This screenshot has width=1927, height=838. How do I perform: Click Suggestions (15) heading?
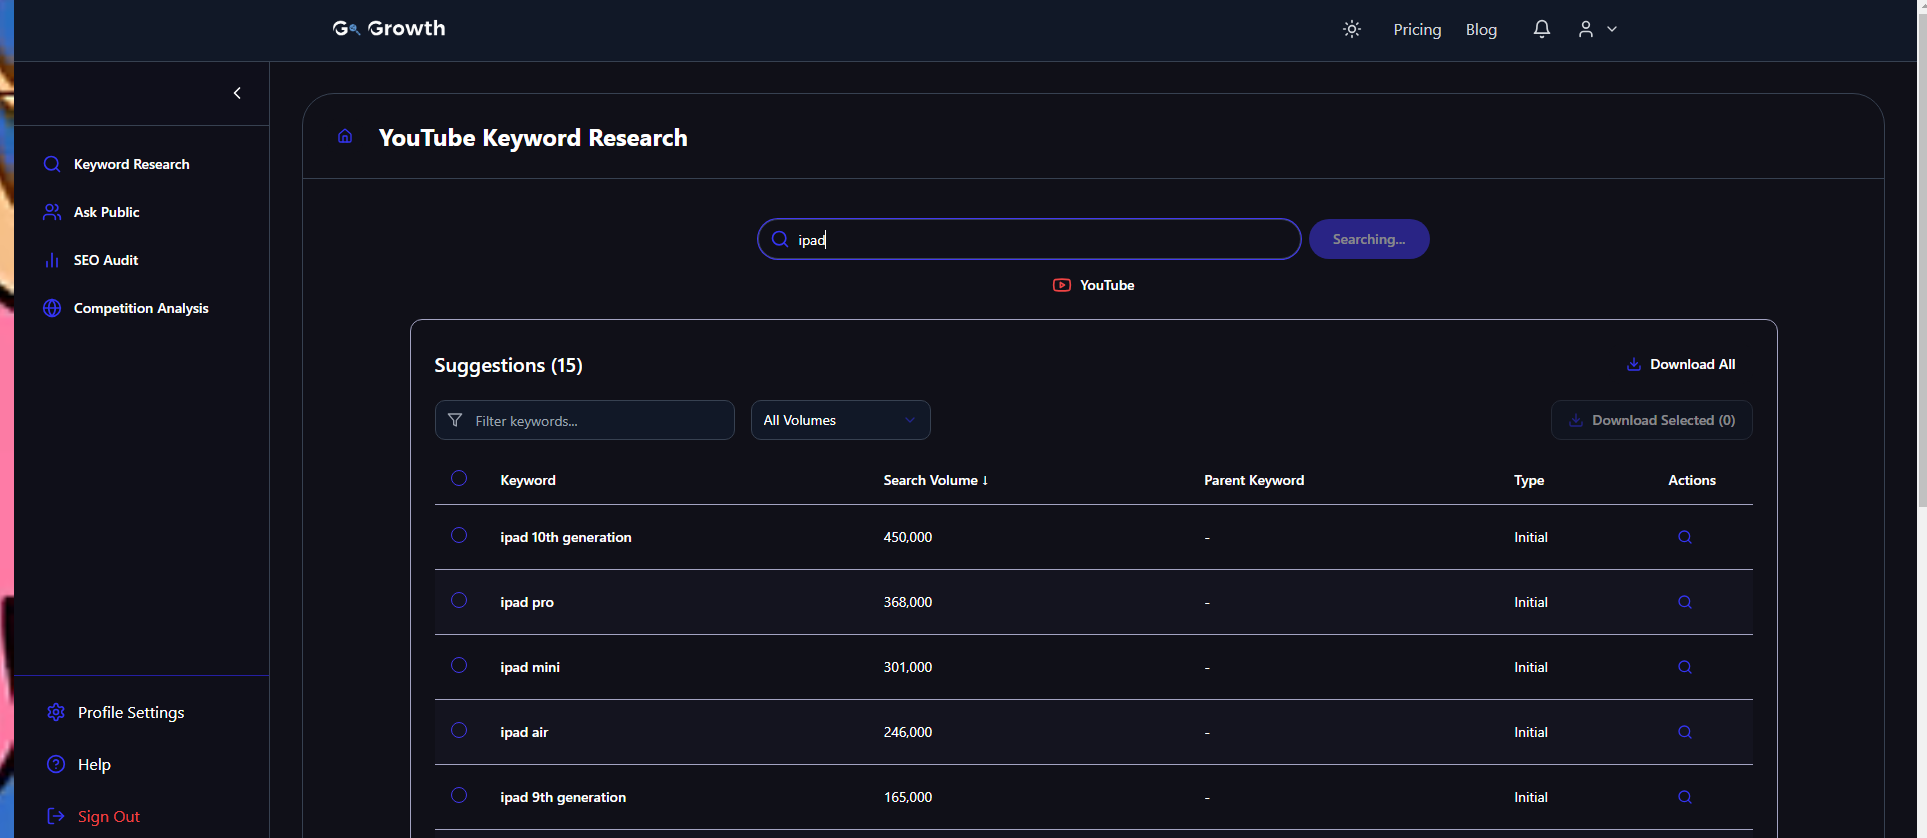tap(508, 365)
